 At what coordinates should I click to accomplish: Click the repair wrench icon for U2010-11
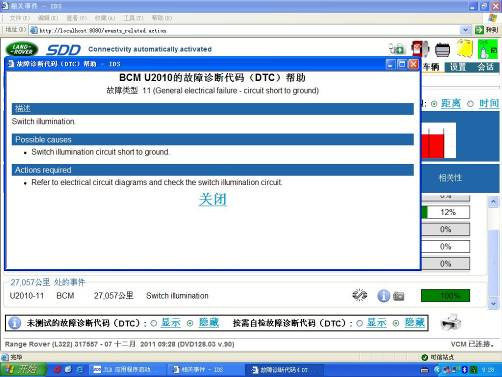pyautogui.click(x=360, y=295)
